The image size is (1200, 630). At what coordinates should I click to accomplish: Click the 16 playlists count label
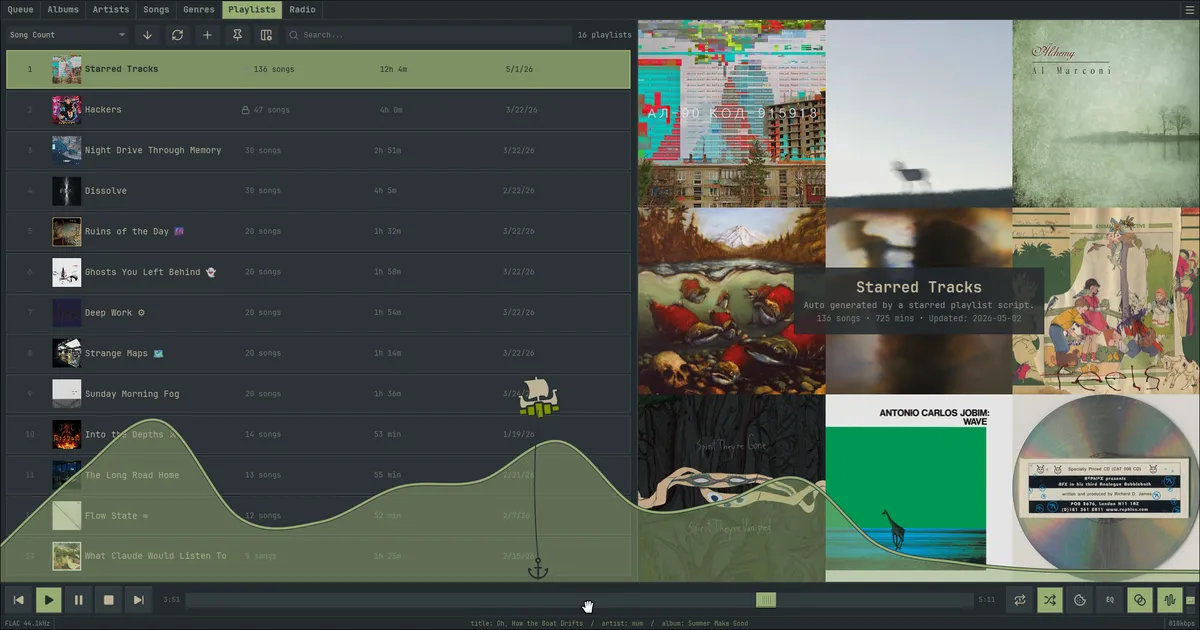tap(604, 35)
